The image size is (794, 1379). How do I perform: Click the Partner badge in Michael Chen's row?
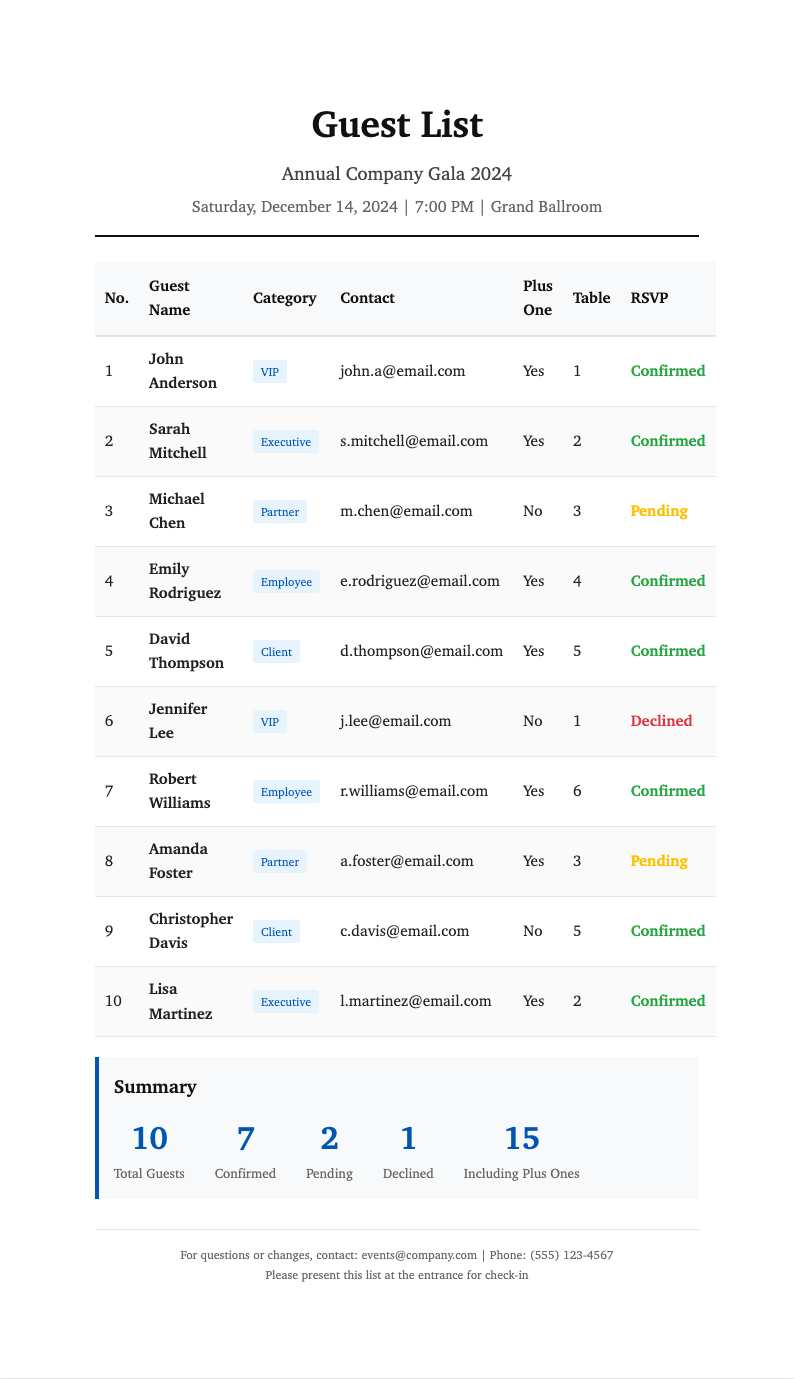coord(279,512)
